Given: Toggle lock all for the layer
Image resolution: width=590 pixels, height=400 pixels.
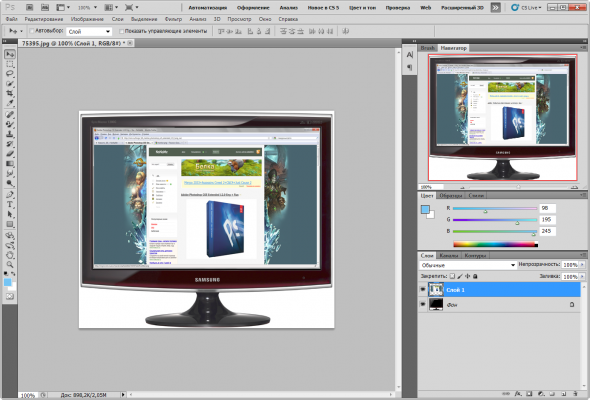Looking at the screenshot, I should tap(475, 276).
